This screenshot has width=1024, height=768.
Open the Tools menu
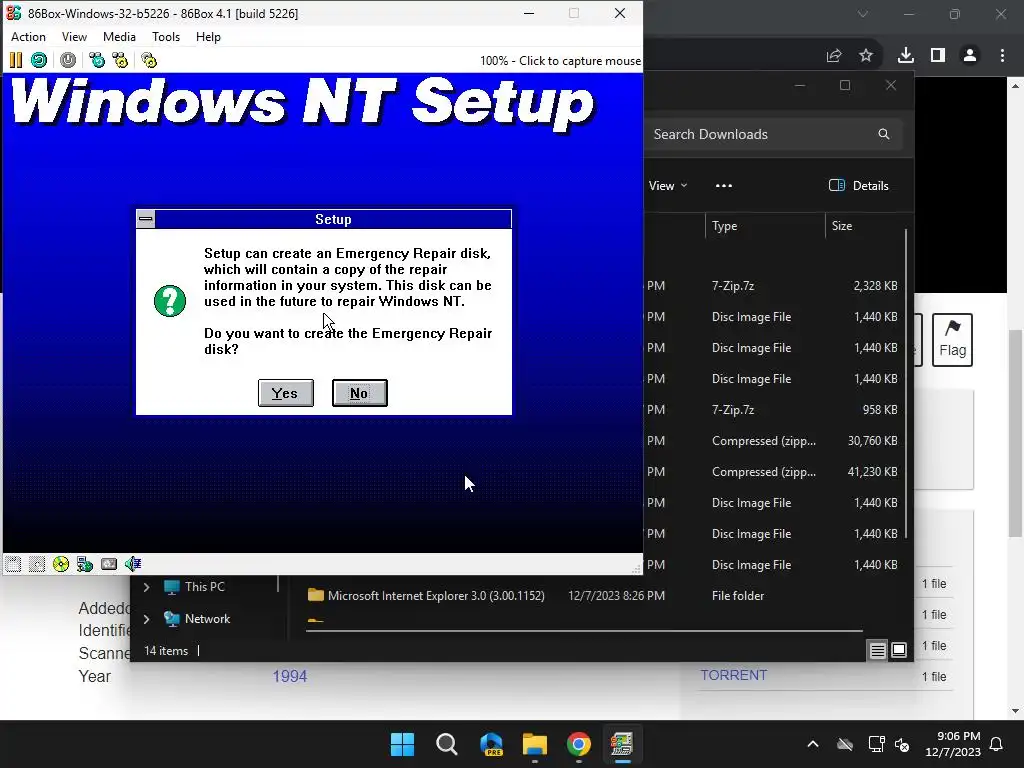(166, 37)
